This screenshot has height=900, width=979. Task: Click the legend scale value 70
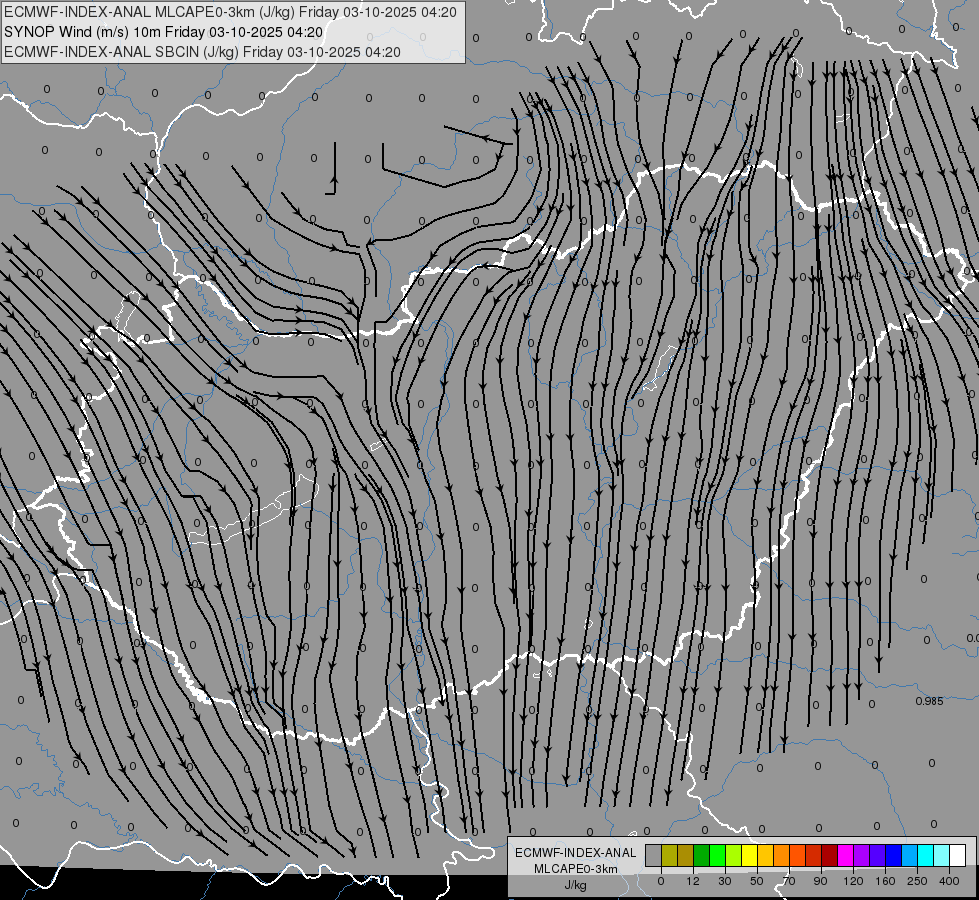(789, 881)
